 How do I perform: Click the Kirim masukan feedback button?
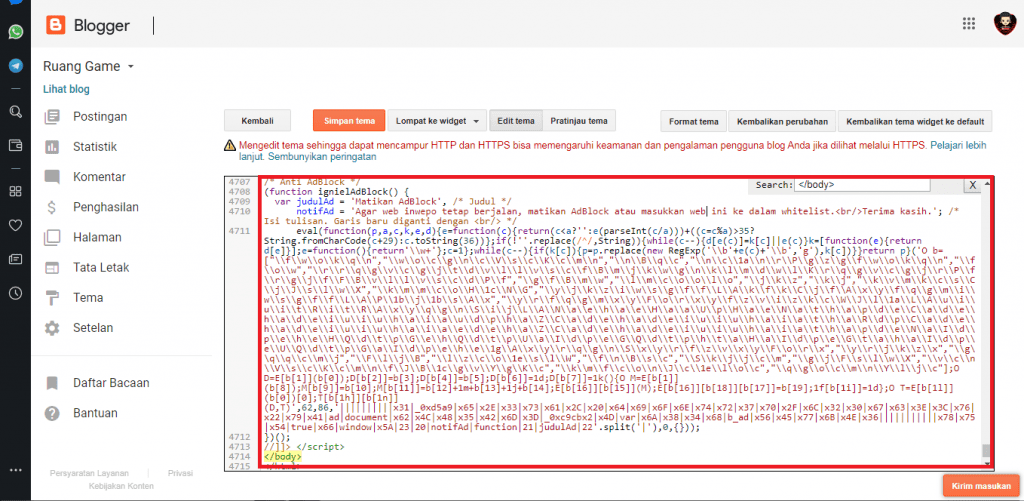981,487
